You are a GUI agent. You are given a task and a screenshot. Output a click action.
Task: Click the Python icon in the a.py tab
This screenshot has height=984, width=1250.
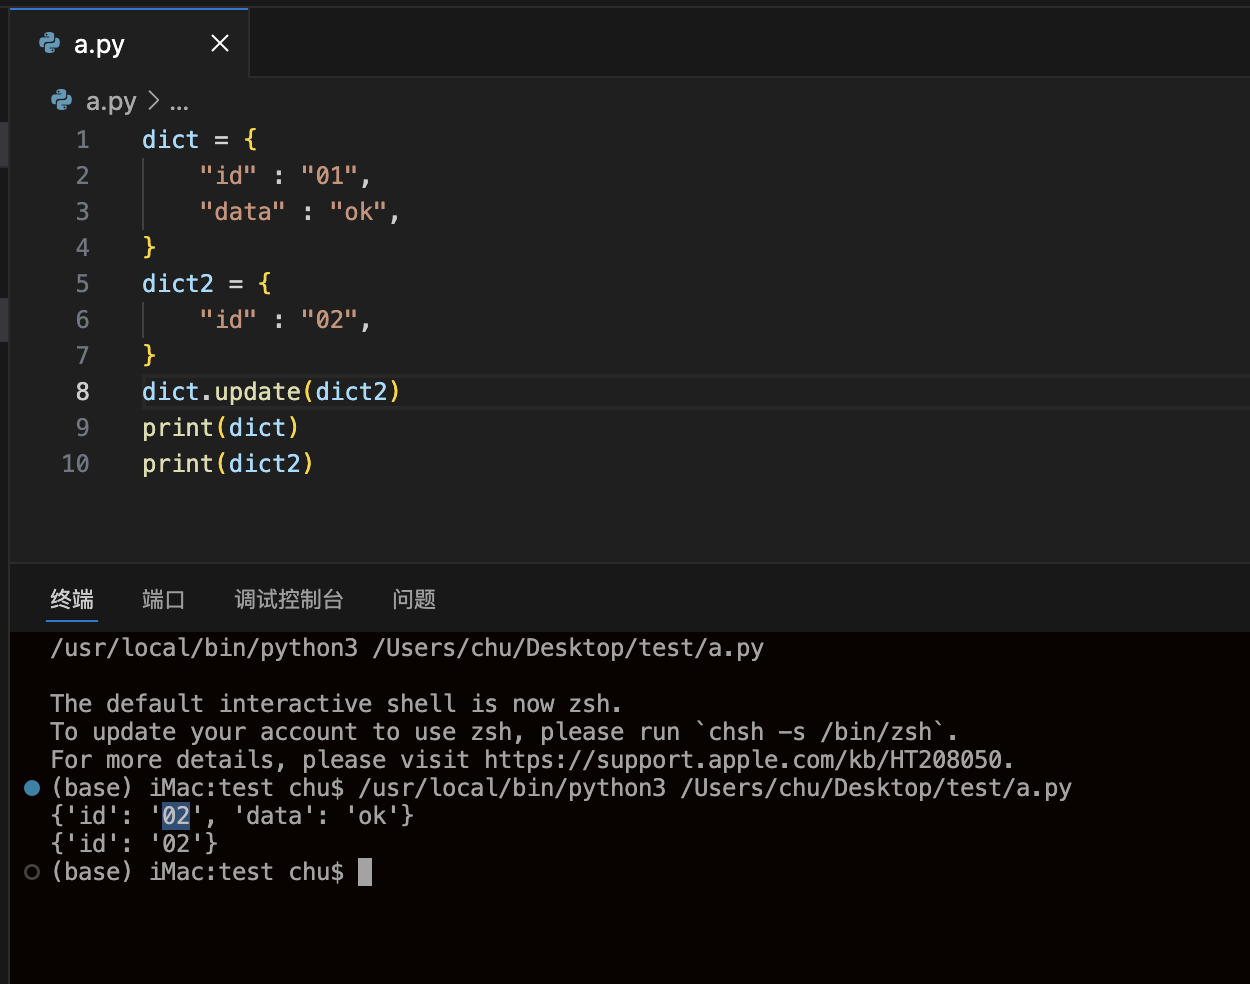pyautogui.click(x=49, y=43)
